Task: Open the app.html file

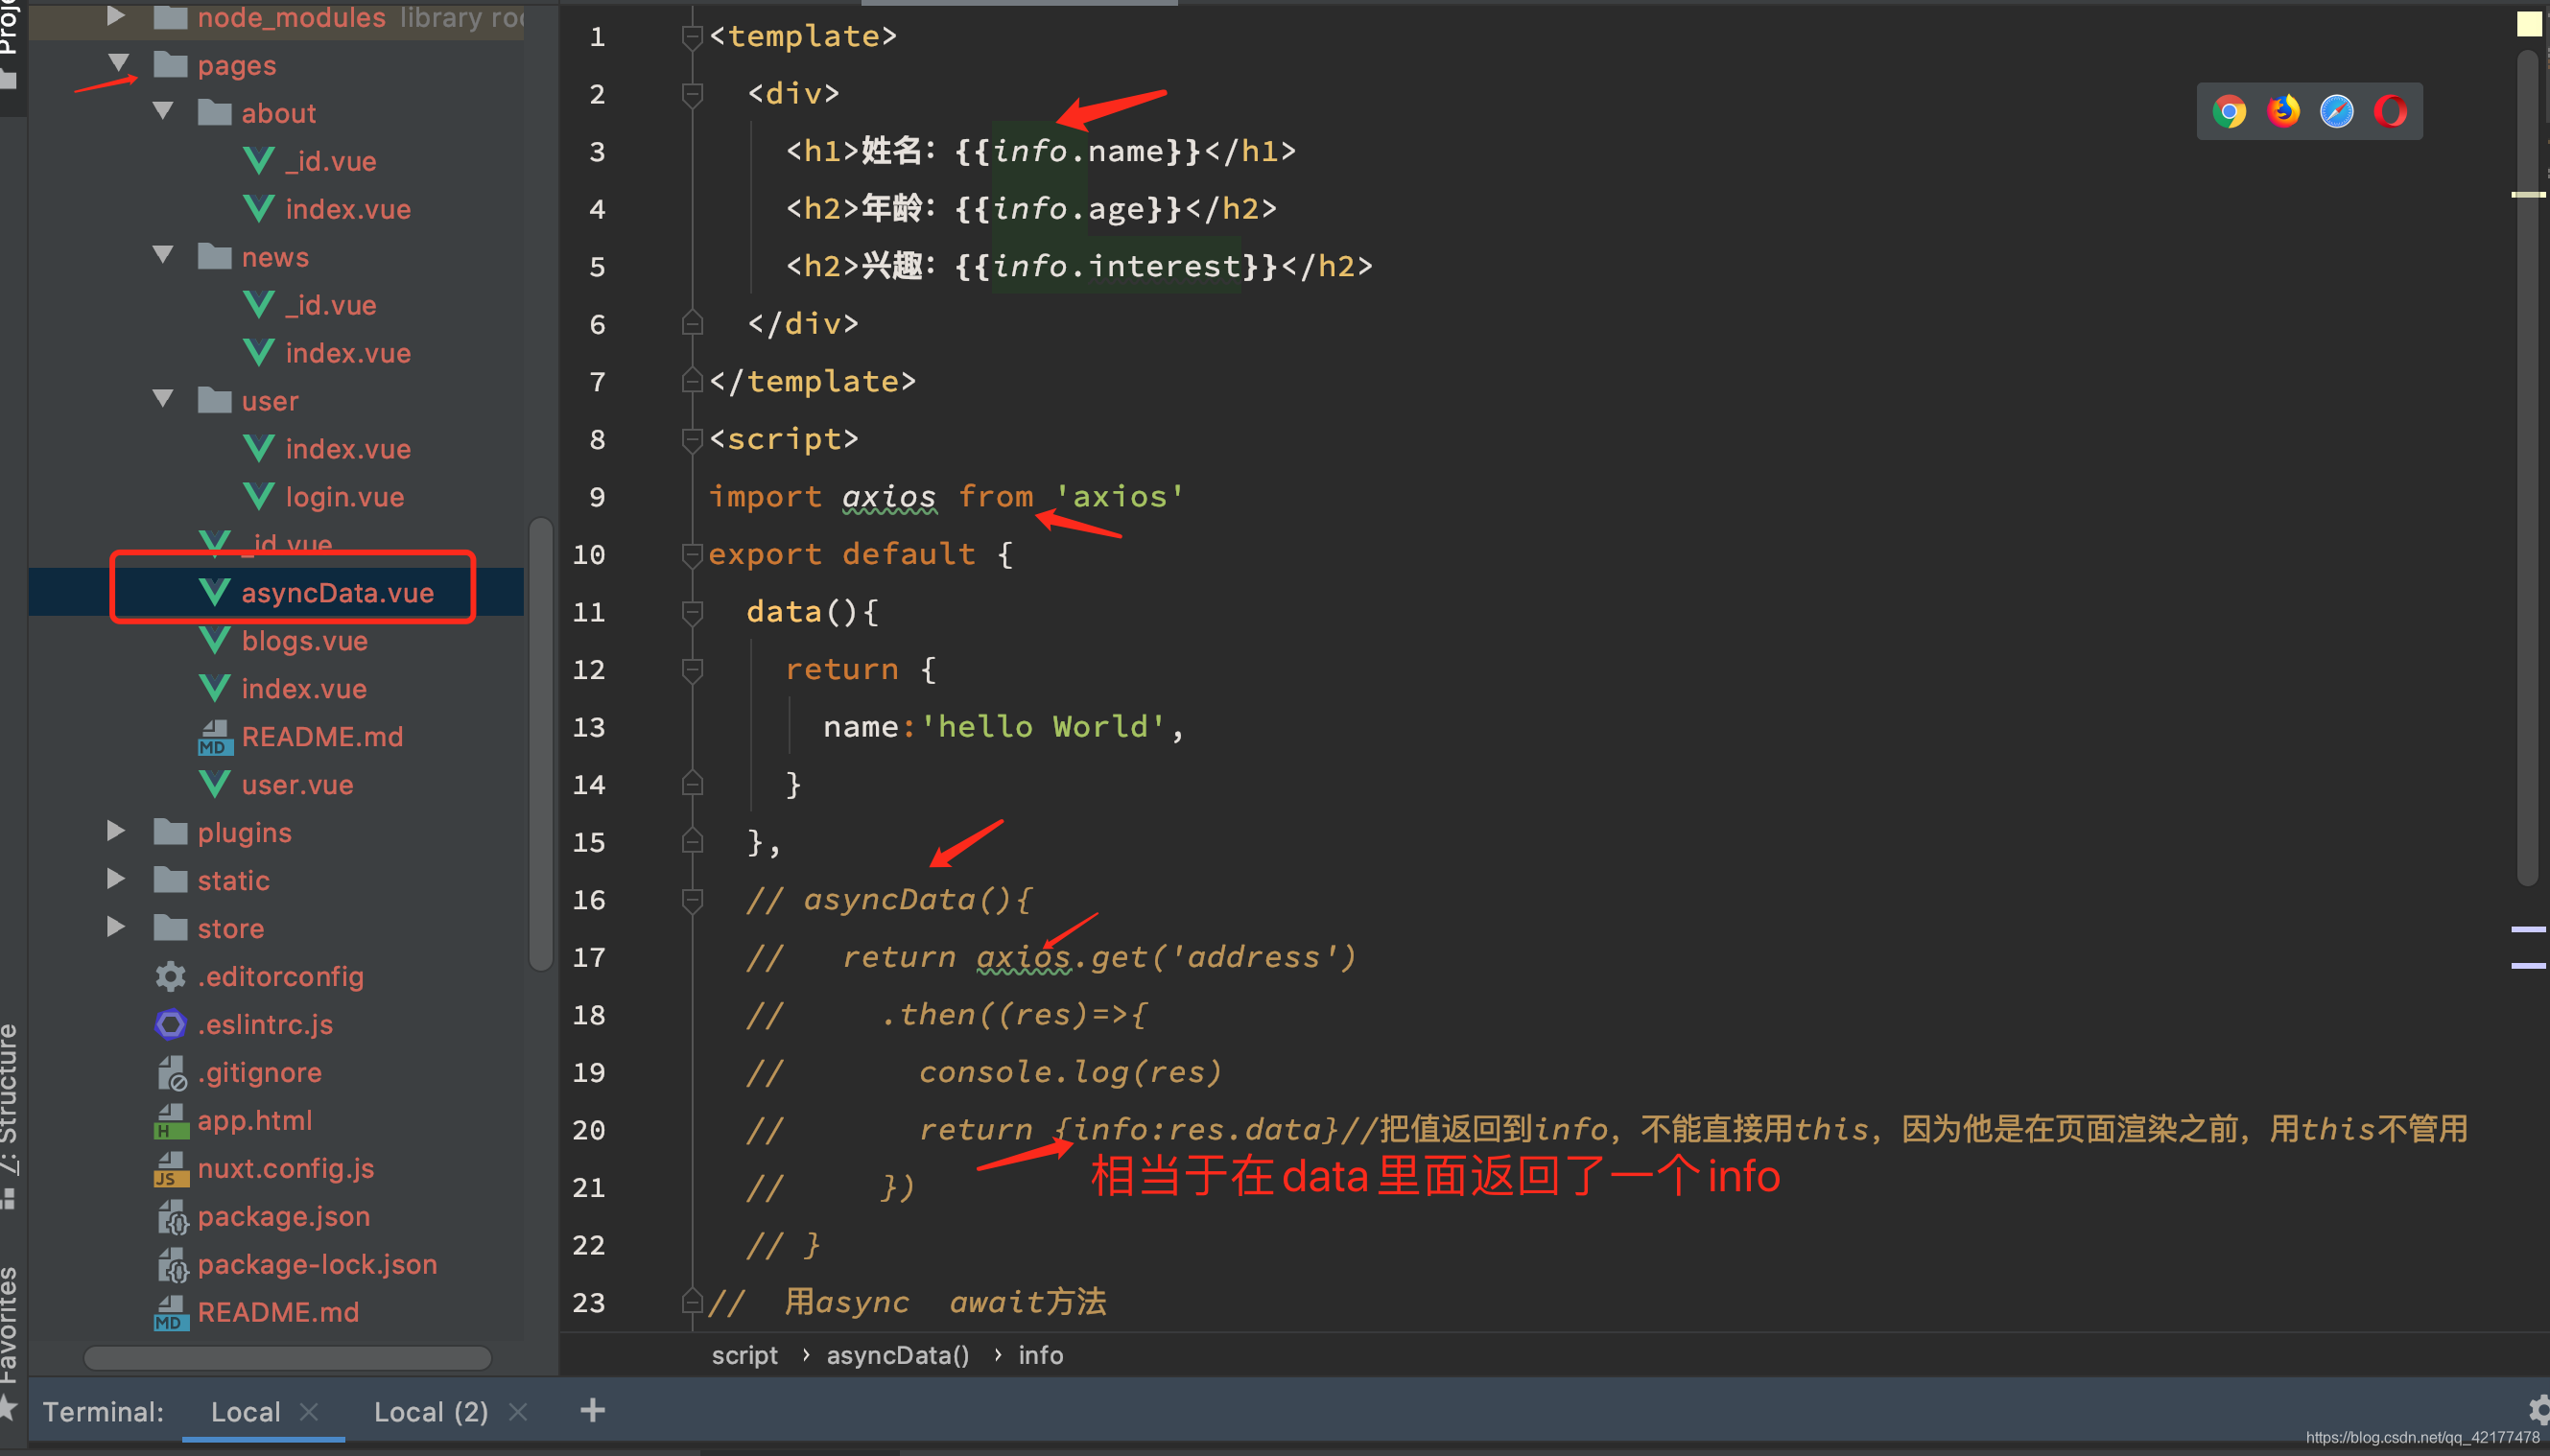Action: (x=254, y=1120)
